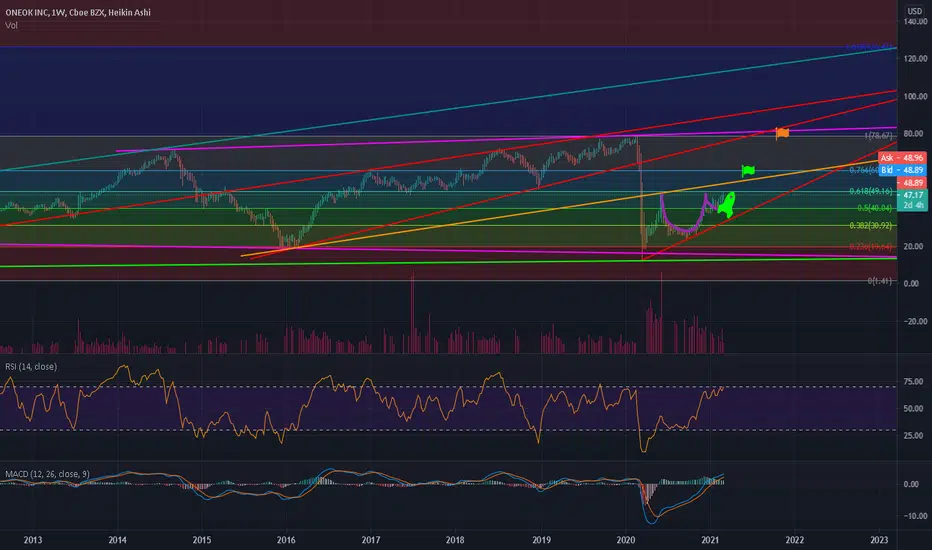Click the green 47.17 current price label
Viewport: 932px width, 550px height.
(x=912, y=200)
